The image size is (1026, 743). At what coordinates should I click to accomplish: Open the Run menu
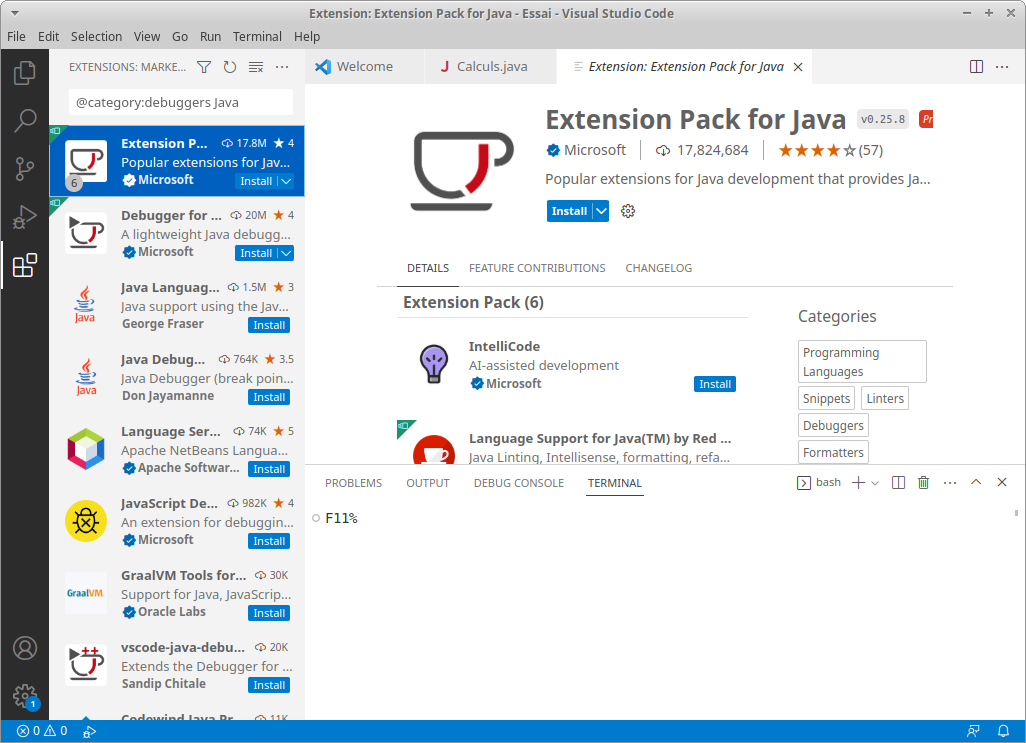[x=210, y=37]
